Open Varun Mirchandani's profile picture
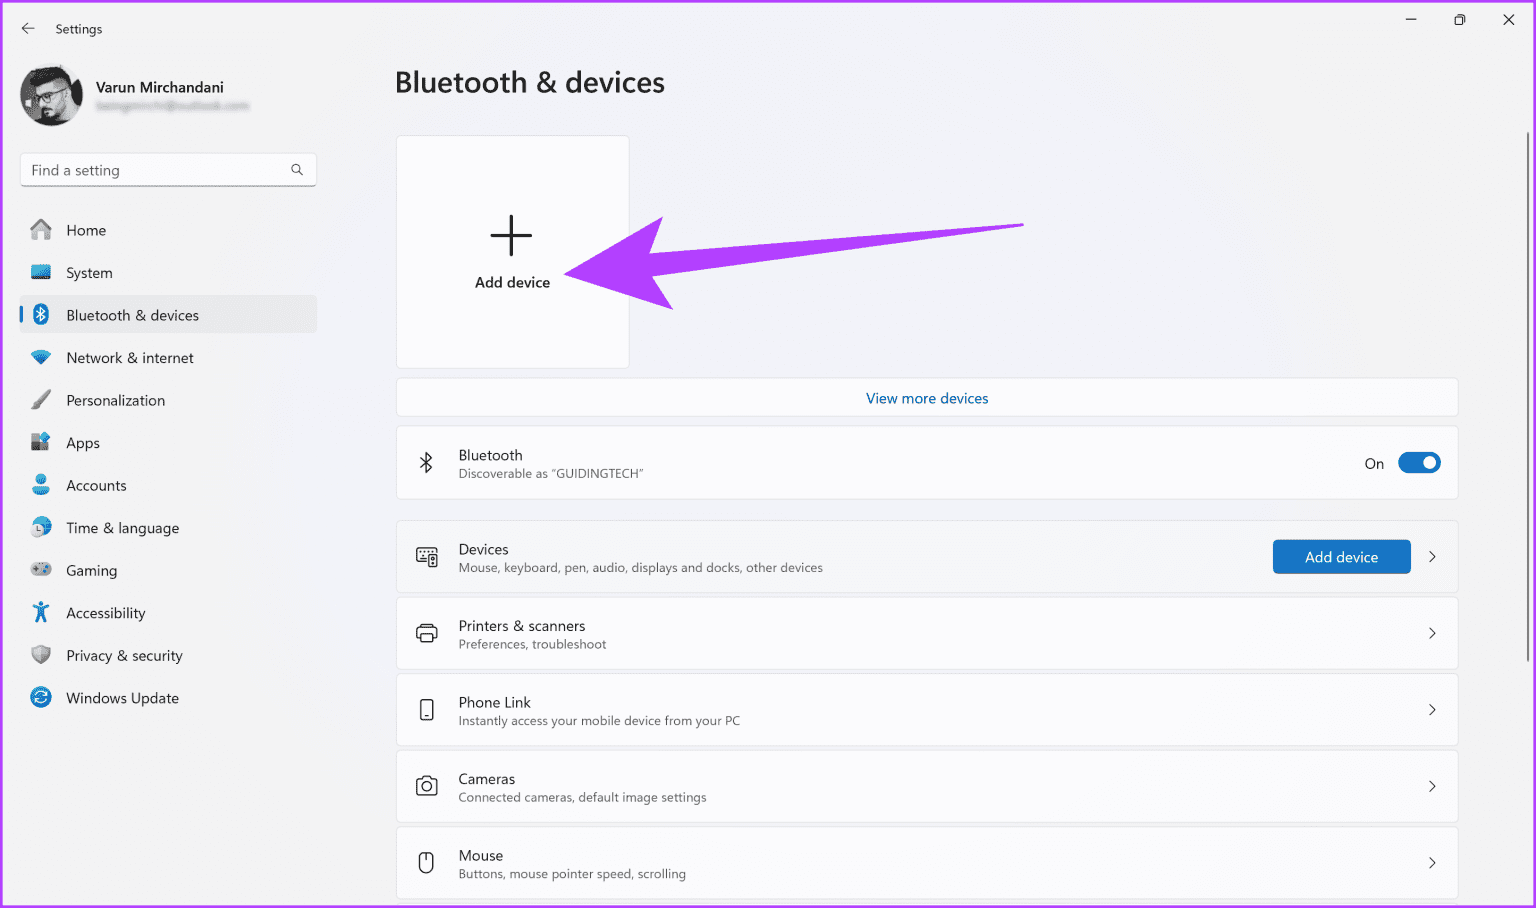The image size is (1536, 908). coord(51,95)
